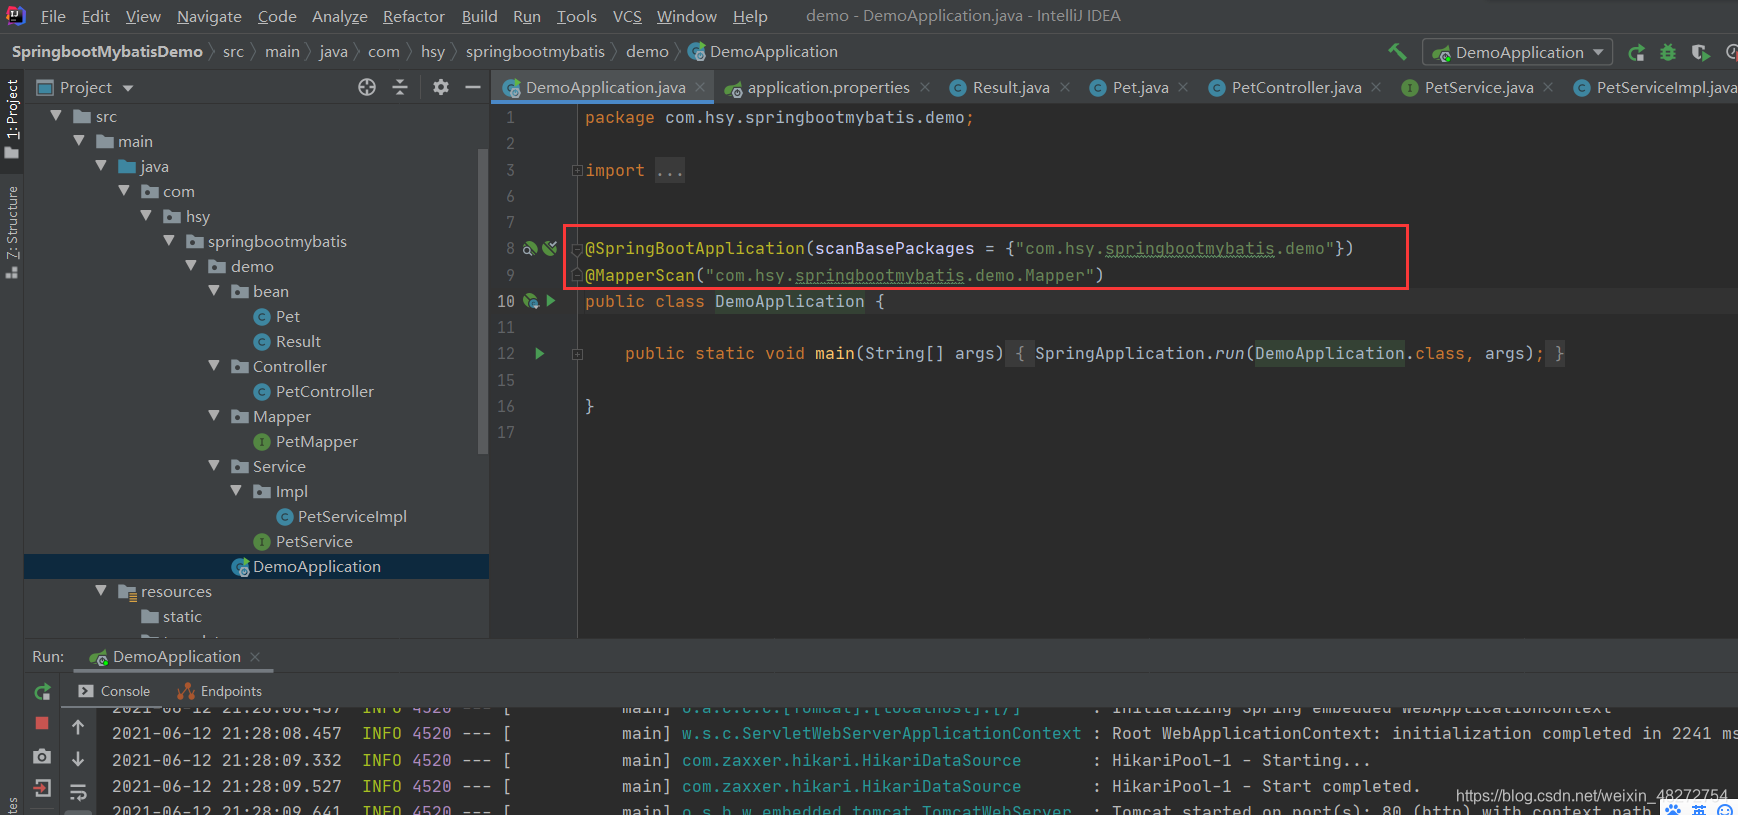
Task: Click the rerun icon in top toolbar
Action: (1636, 52)
